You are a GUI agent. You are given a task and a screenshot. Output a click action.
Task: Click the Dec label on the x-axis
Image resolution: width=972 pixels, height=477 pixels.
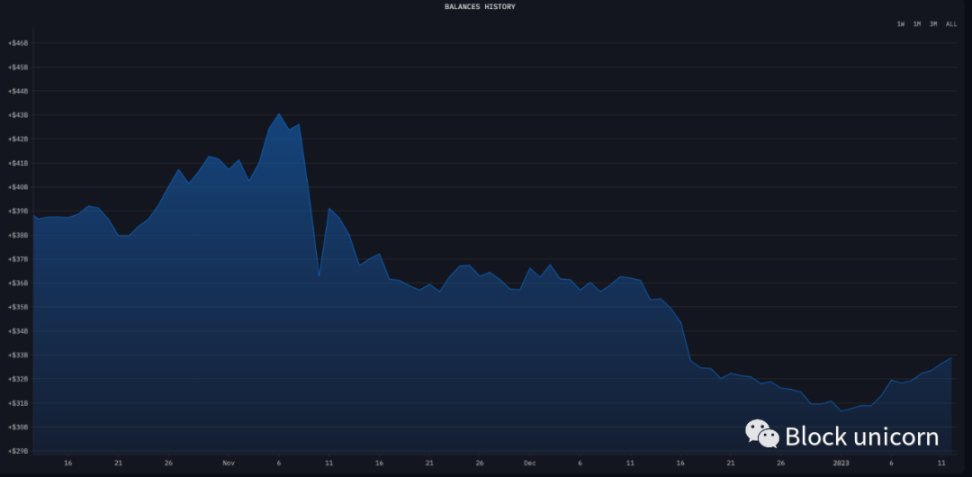[530, 463]
